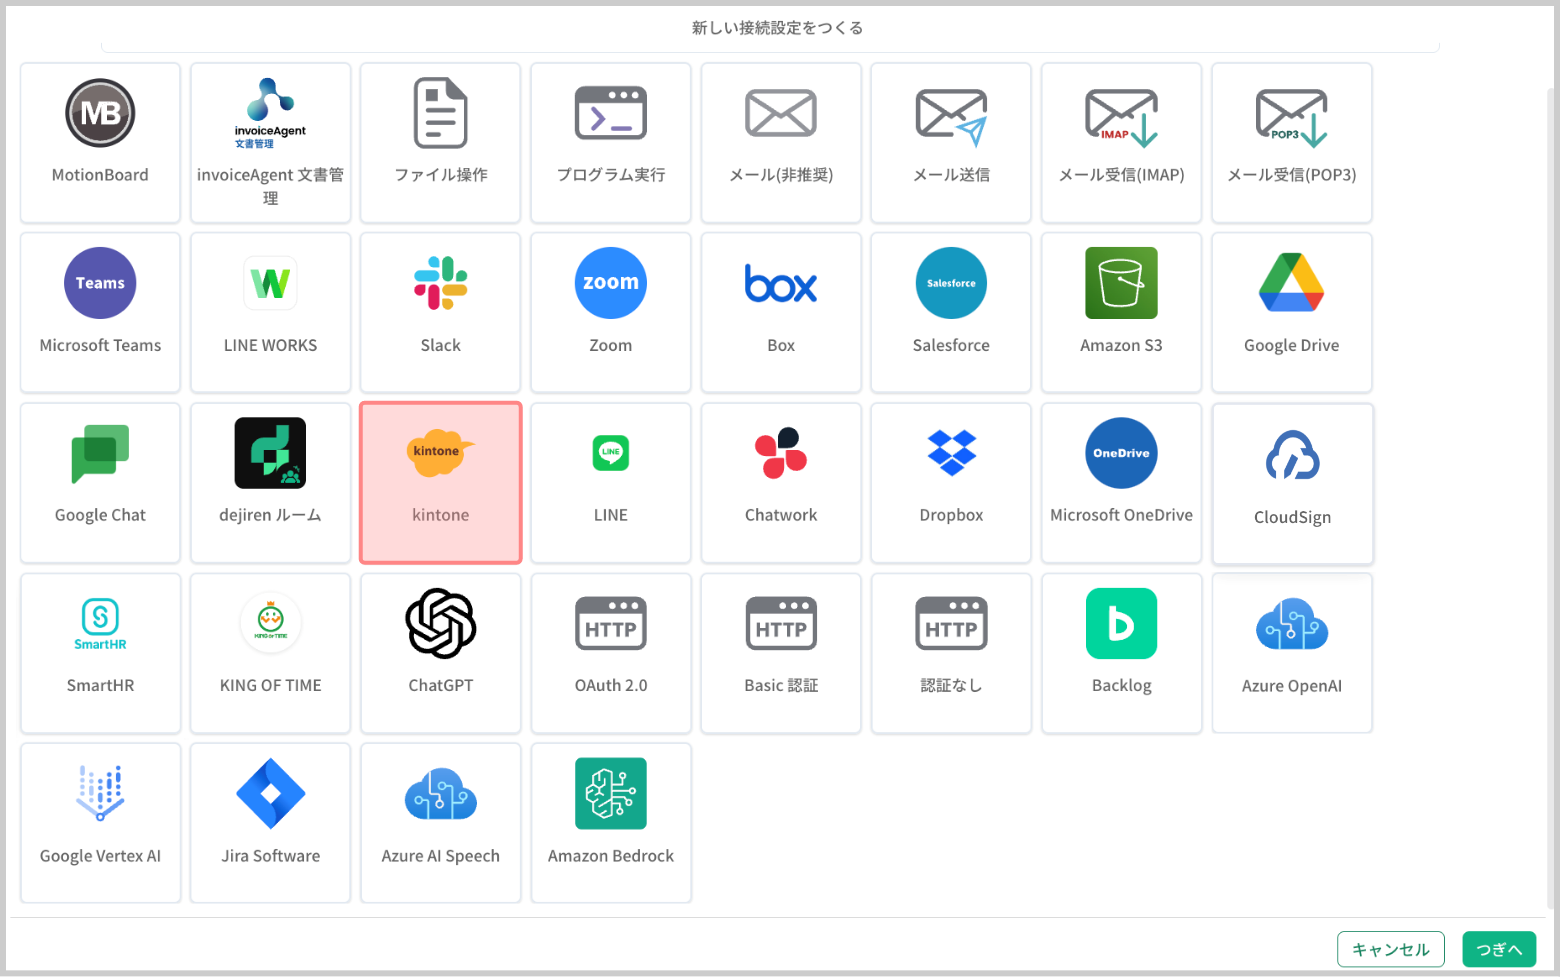Proceed with the つぎへ button
Image resolution: width=1560 pixels, height=977 pixels.
click(x=1499, y=949)
